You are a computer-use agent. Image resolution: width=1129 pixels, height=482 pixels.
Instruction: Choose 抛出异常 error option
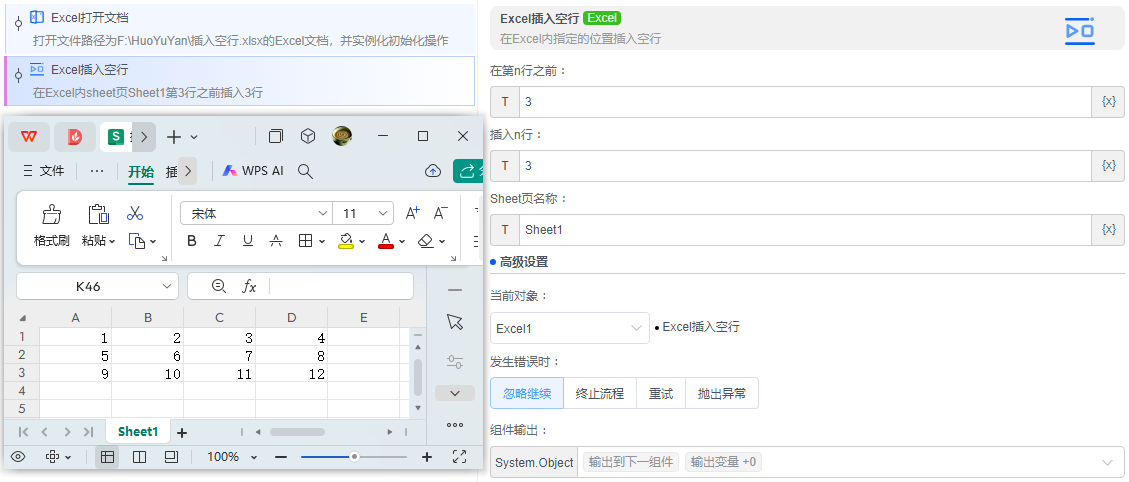pyautogui.click(x=721, y=393)
